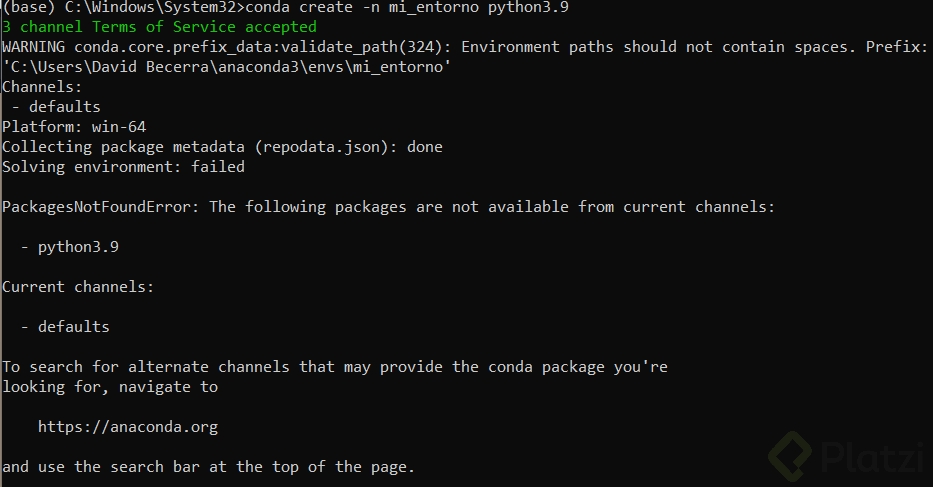Click the "Collecting package metadata" line
The height and width of the screenshot is (487, 933).
point(222,147)
